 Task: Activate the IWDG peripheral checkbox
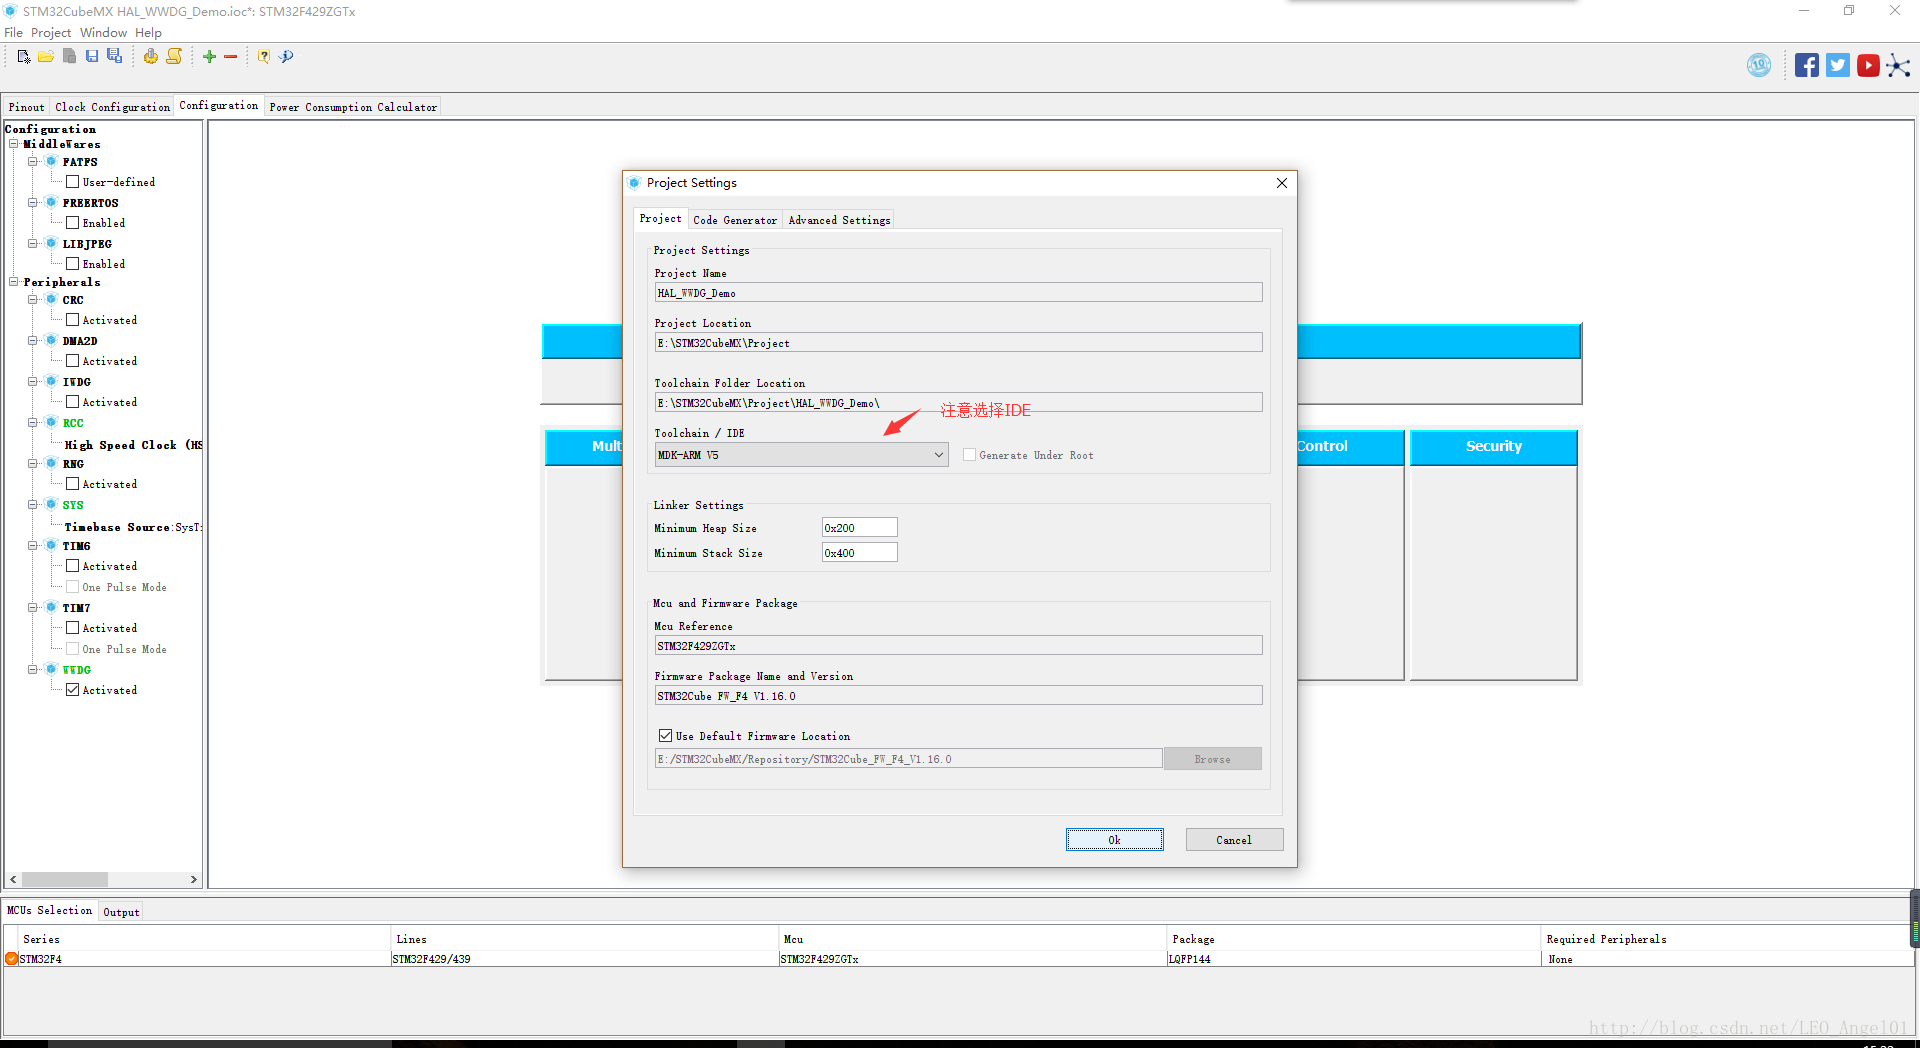pyautogui.click(x=72, y=402)
